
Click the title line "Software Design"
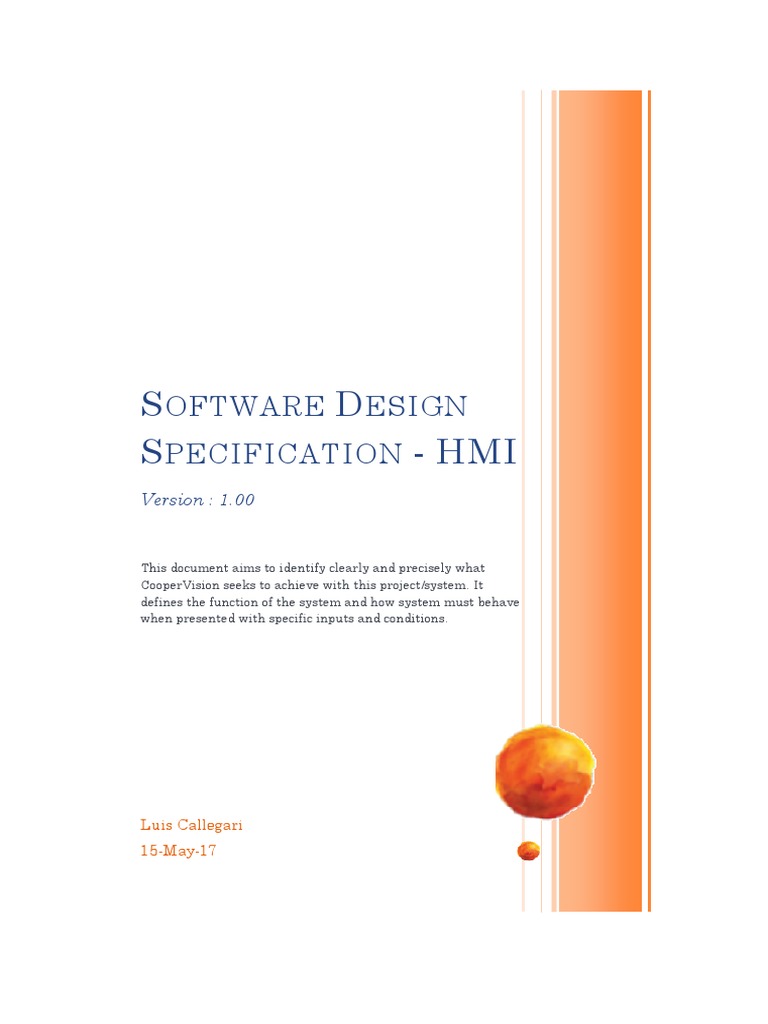pyautogui.click(x=304, y=404)
